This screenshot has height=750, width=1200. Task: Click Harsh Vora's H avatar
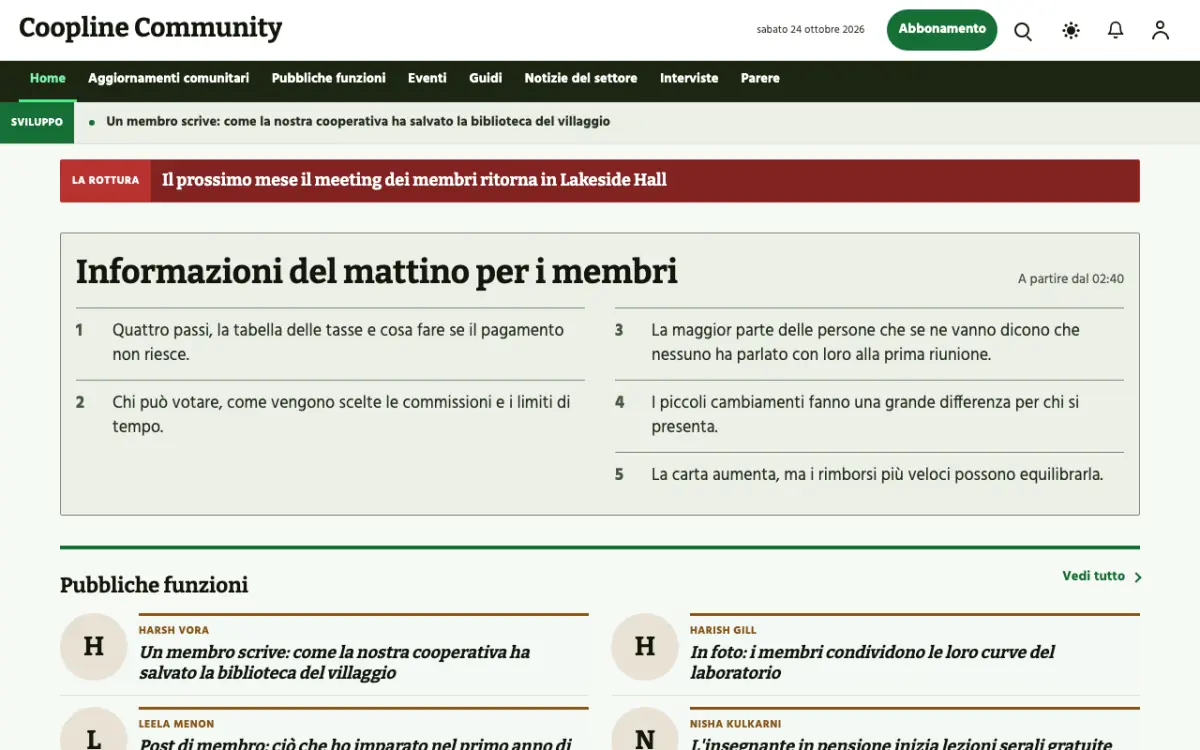(x=94, y=647)
